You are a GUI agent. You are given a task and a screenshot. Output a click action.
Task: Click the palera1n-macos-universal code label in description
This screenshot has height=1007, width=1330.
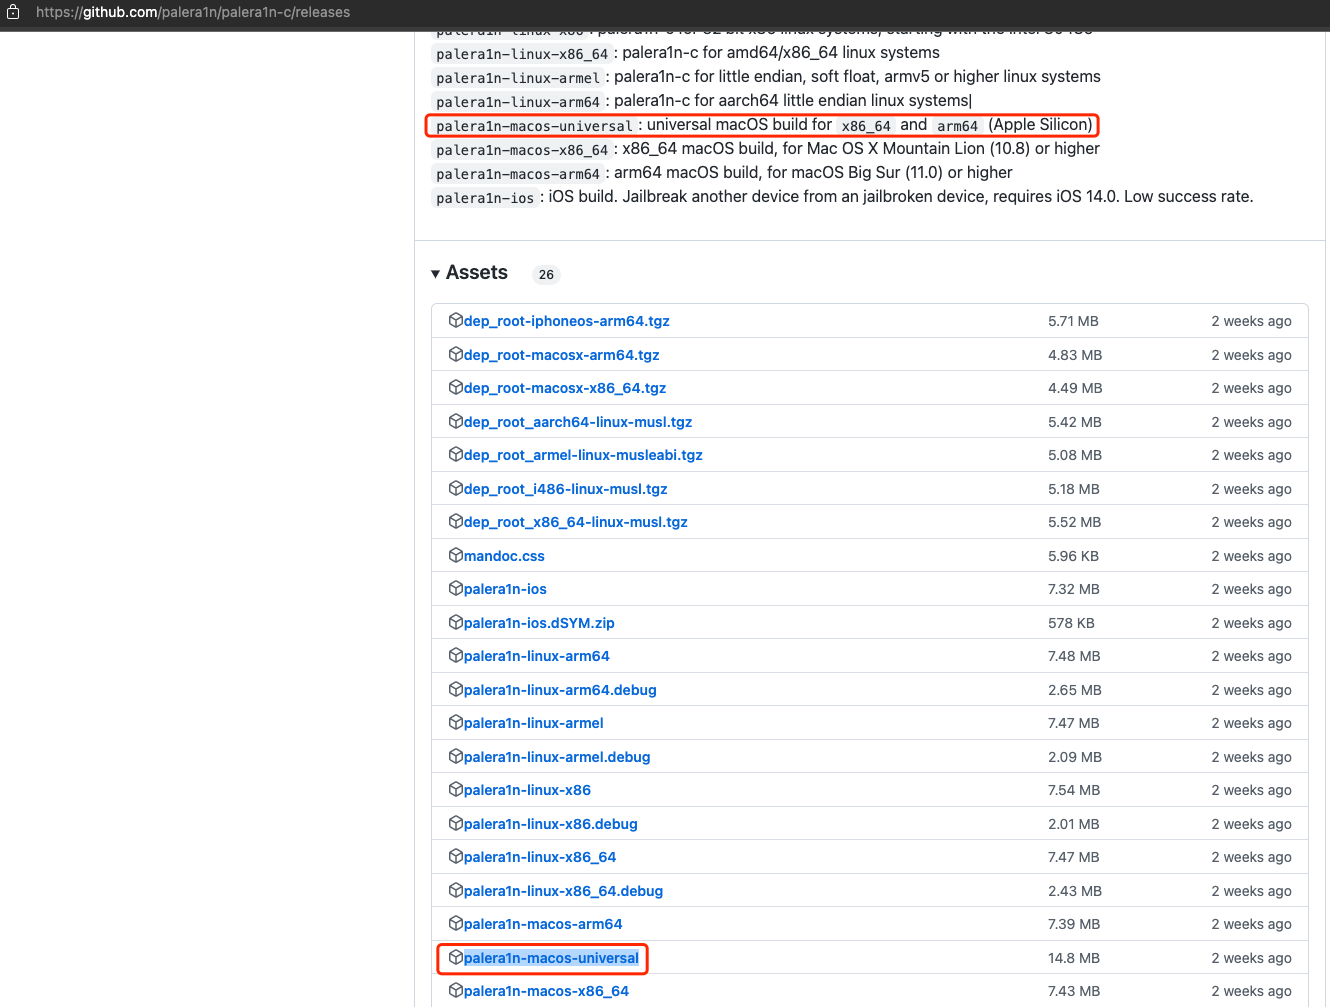click(x=534, y=126)
